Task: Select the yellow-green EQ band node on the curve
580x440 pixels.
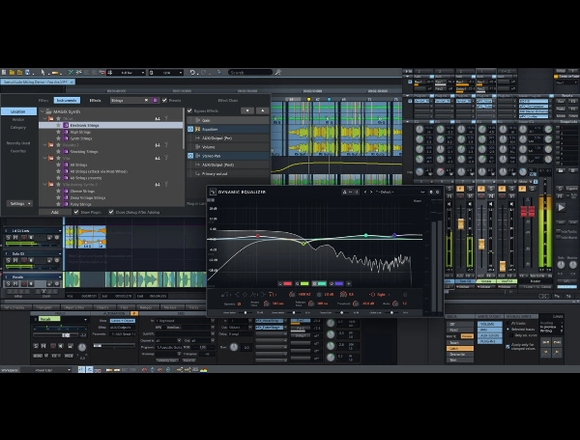Action: tap(304, 243)
